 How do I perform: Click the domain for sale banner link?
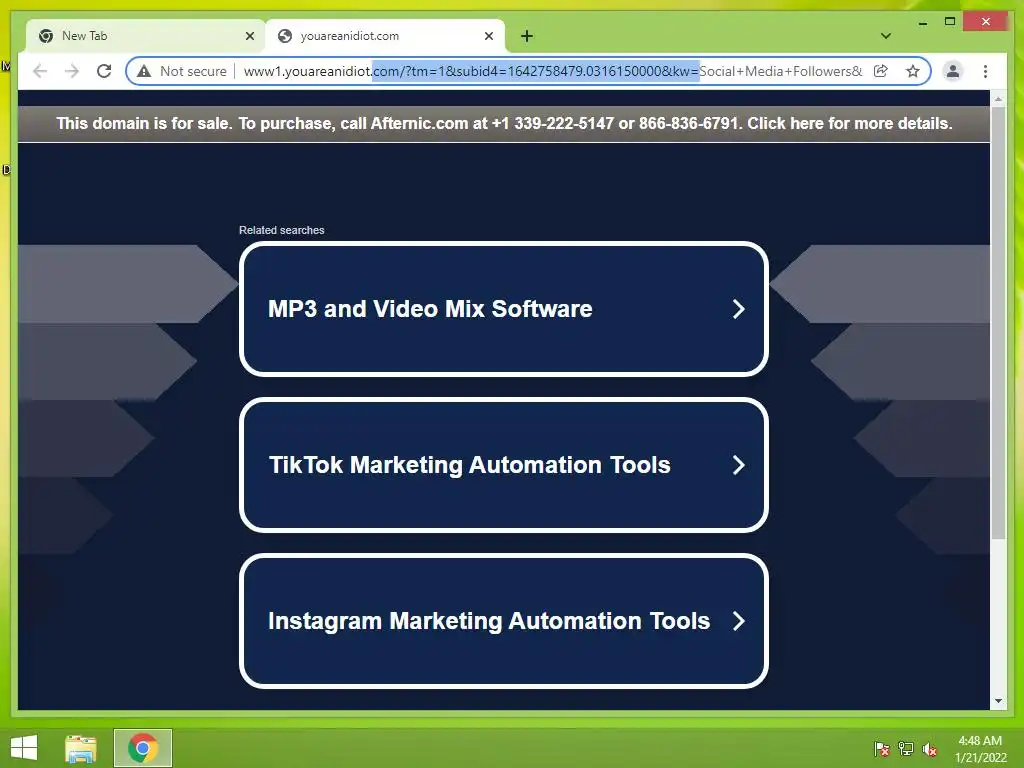(x=504, y=123)
